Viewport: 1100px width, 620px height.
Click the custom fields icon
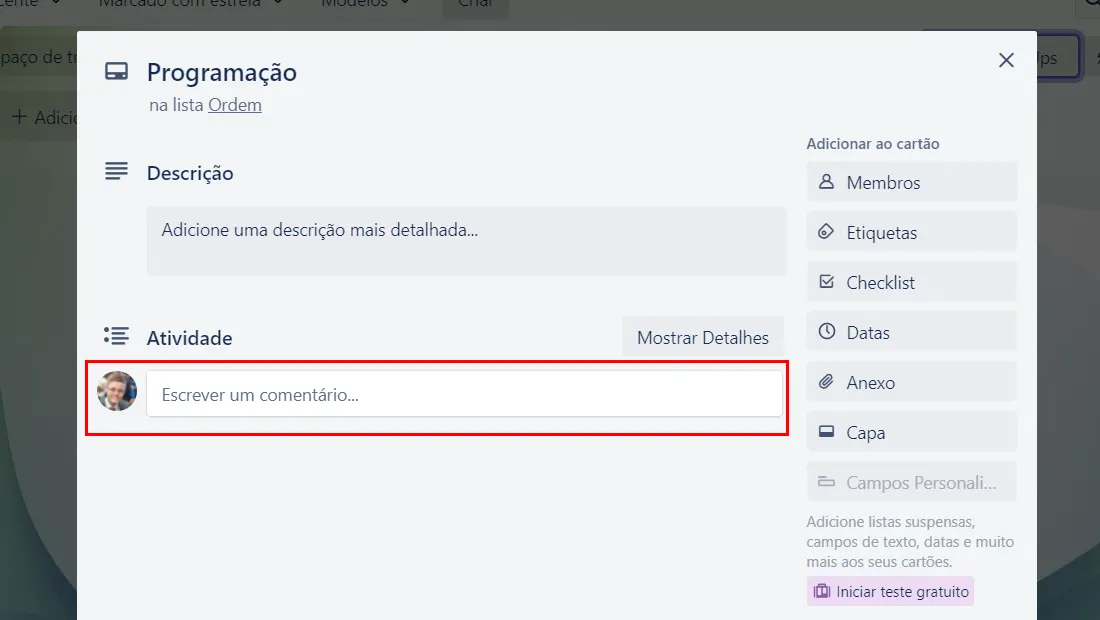point(826,481)
